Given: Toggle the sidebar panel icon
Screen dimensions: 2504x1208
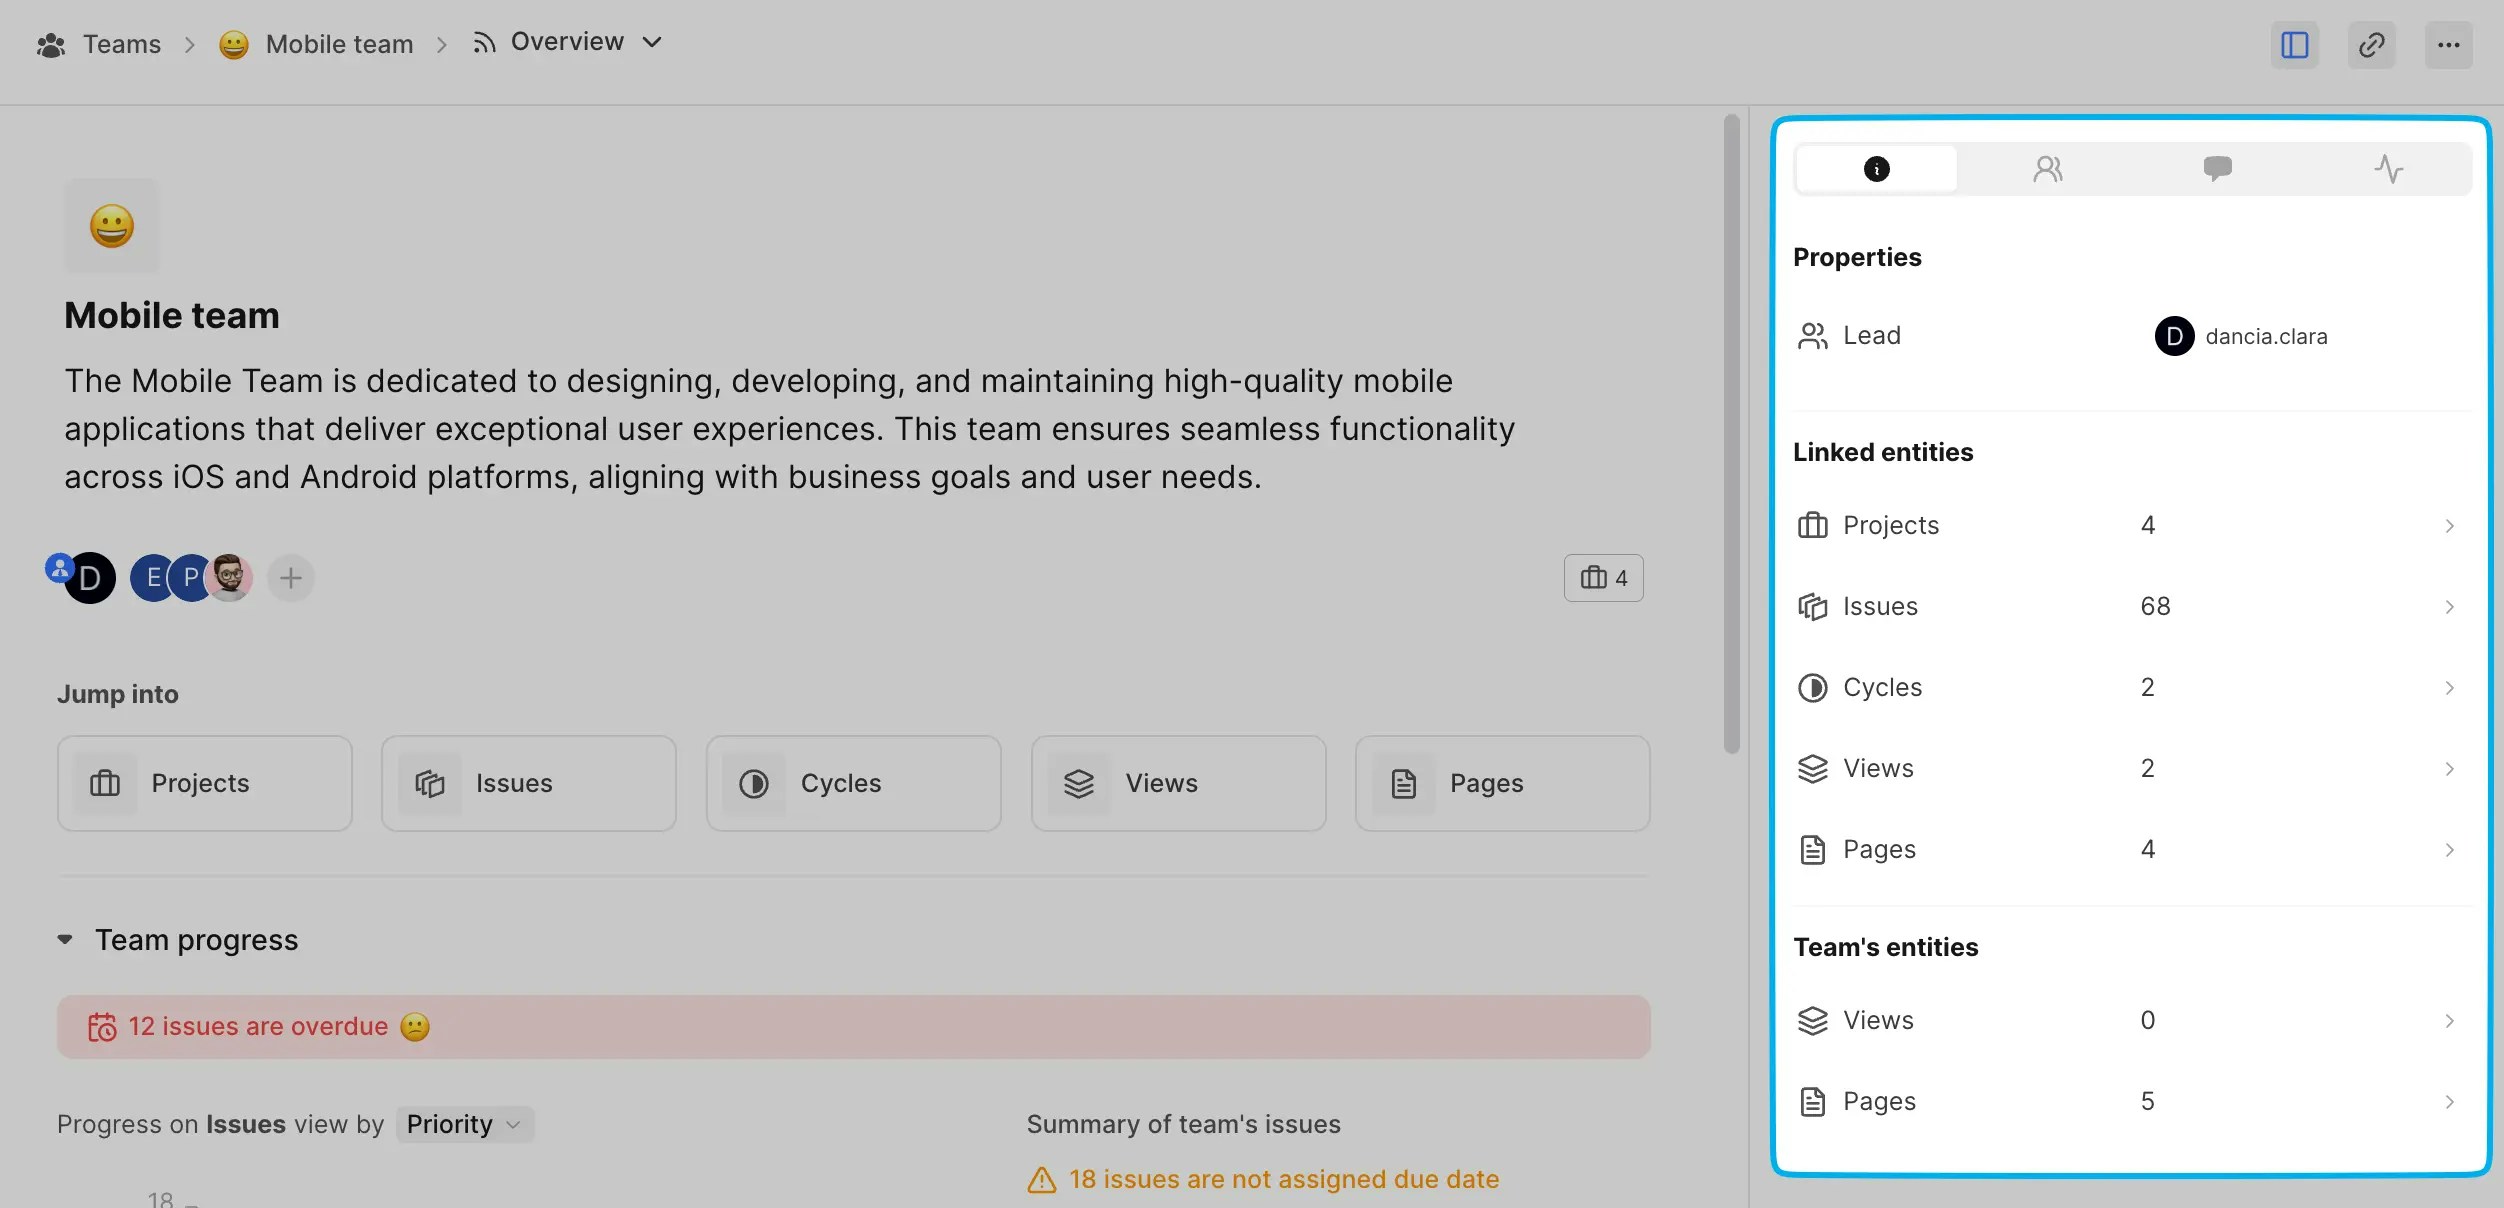Looking at the screenshot, I should pos(2294,45).
